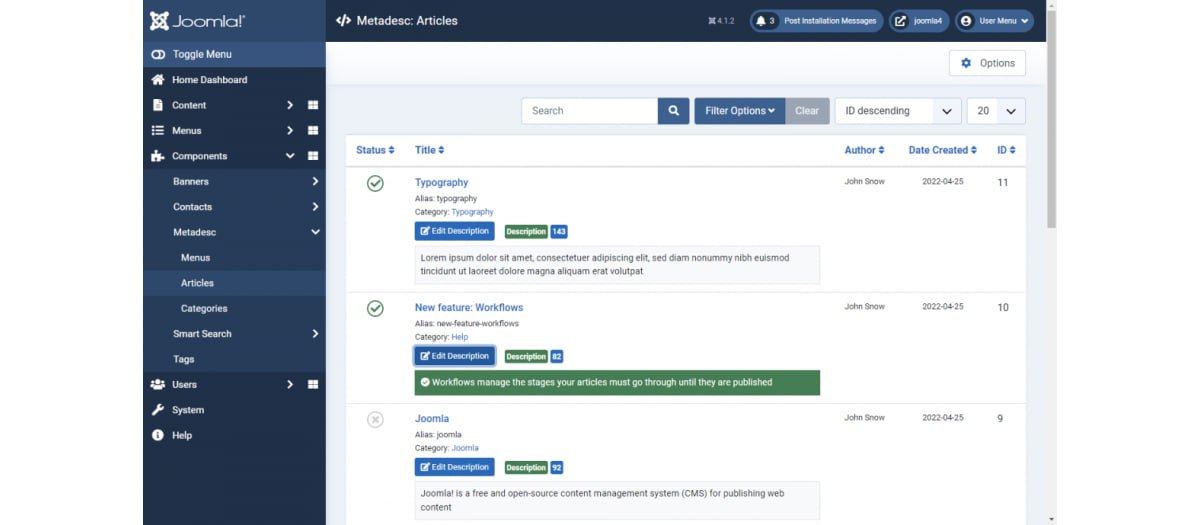This screenshot has width=1200, height=525.
Task: Click the magnifier search button
Action: pyautogui.click(x=674, y=111)
